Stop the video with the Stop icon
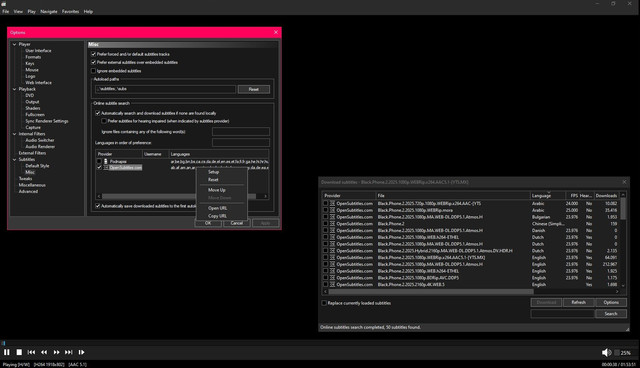Image resolution: width=640 pixels, height=368 pixels. pos(19,352)
